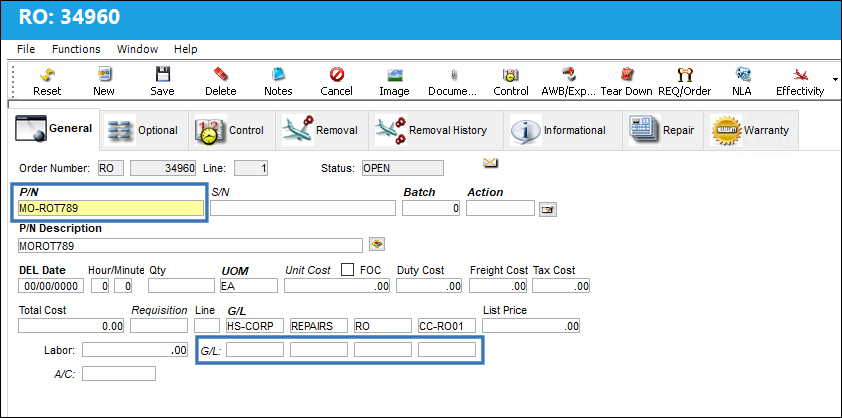This screenshot has width=842, height=418.
Task: Click the G/L field showing HS-CORP
Action: coord(255,326)
